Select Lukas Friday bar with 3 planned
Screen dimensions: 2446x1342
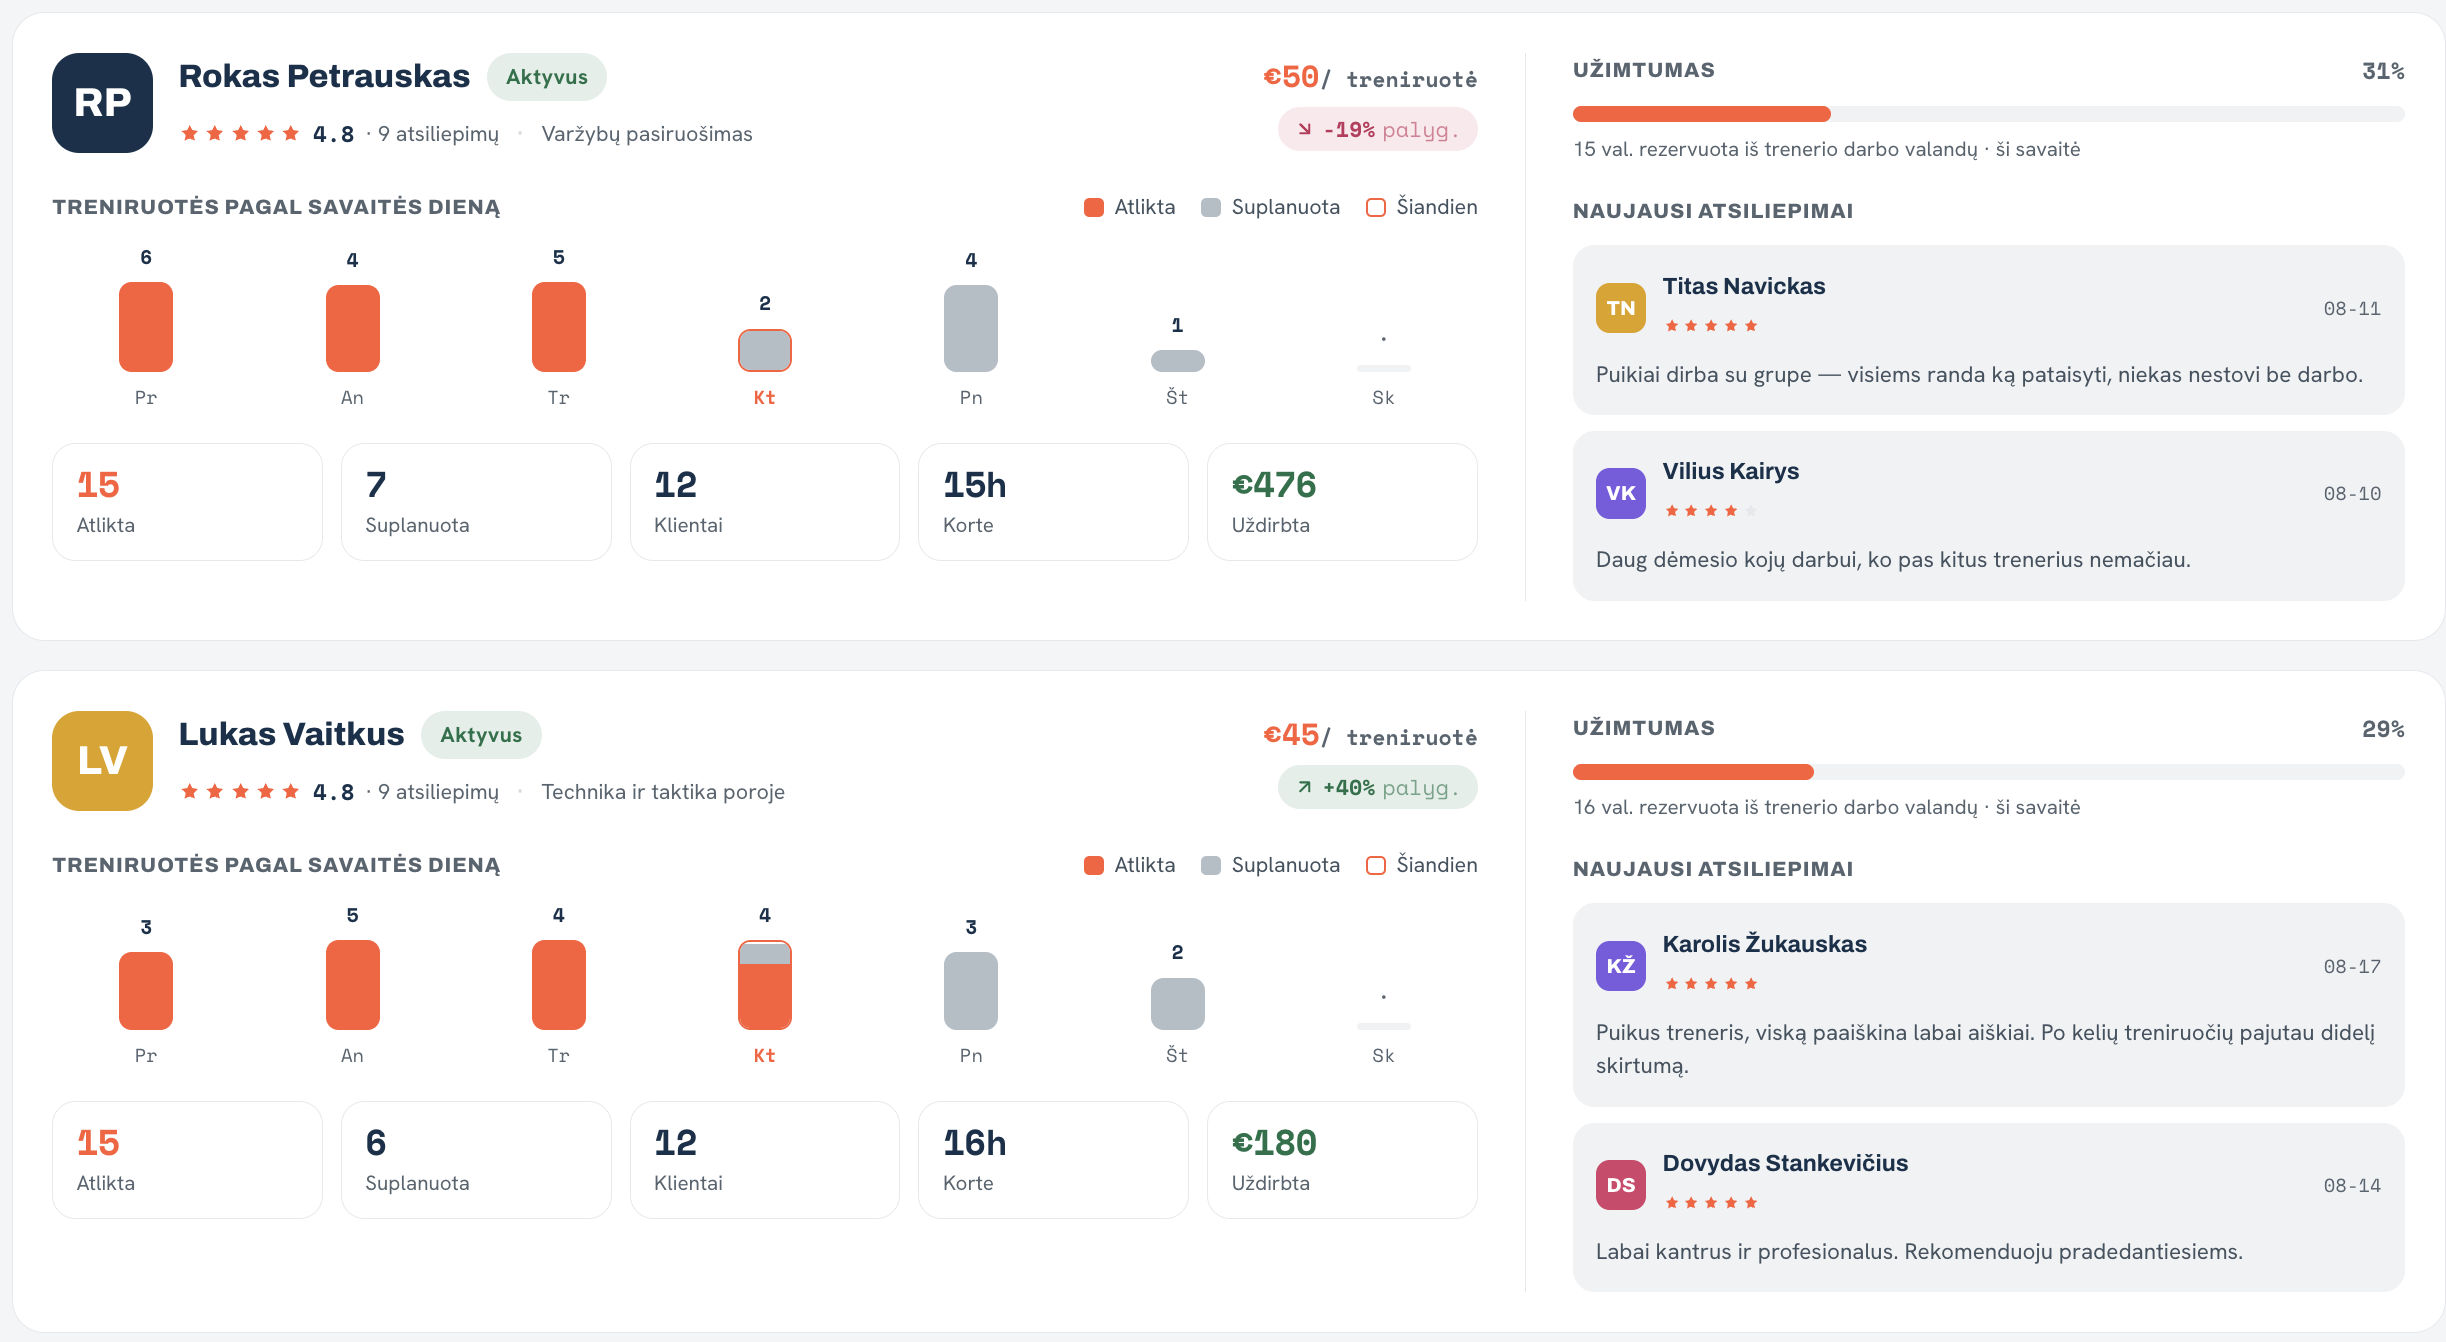coord(971,991)
